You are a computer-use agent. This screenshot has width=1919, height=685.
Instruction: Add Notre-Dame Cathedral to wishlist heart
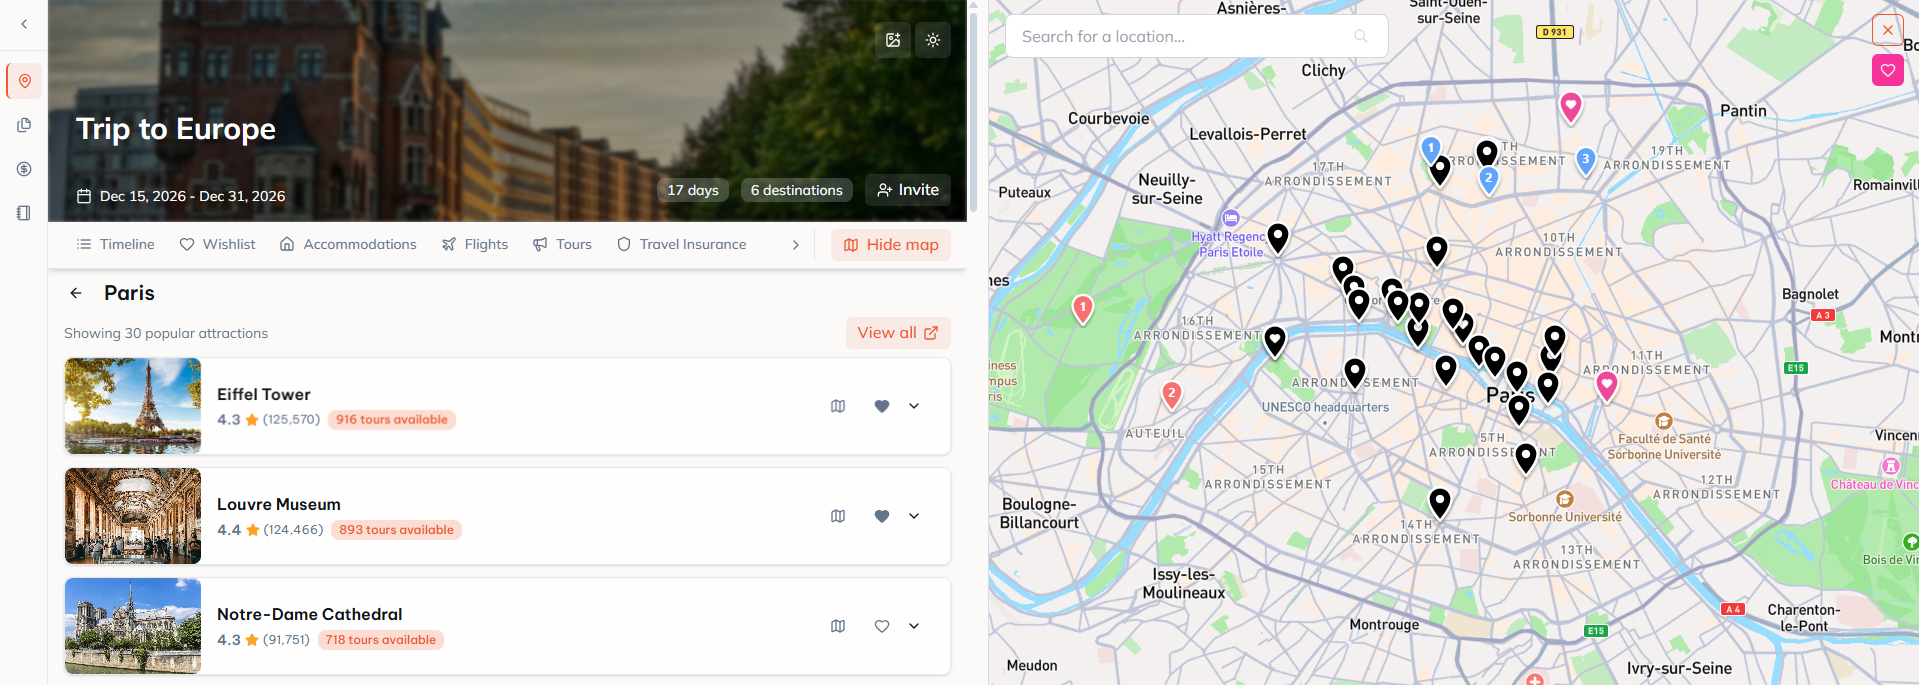coord(882,626)
